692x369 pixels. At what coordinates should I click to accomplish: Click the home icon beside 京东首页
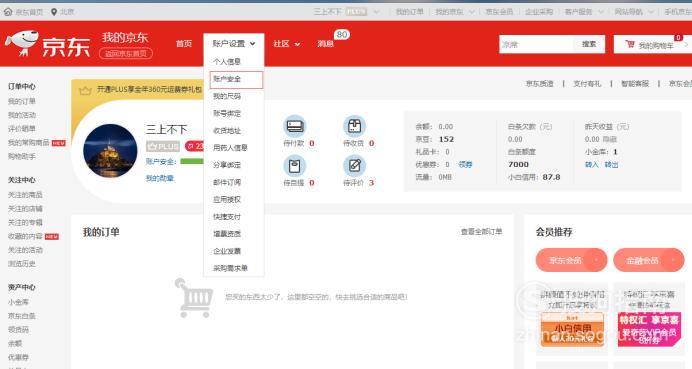point(8,12)
